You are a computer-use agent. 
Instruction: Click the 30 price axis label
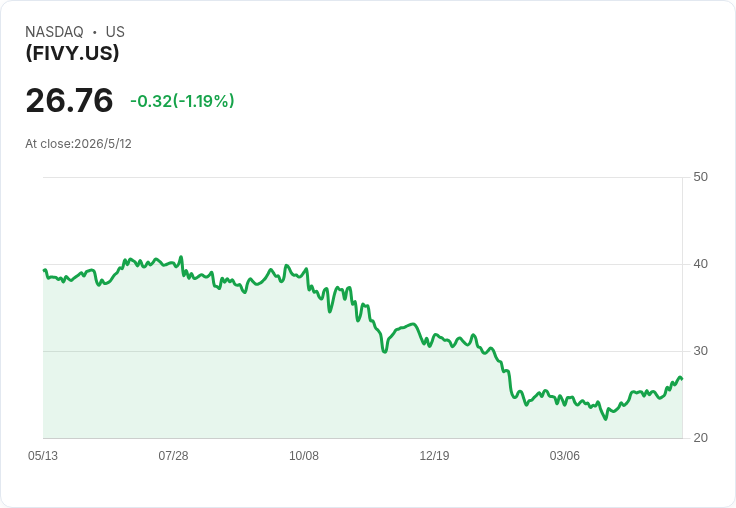tap(700, 351)
